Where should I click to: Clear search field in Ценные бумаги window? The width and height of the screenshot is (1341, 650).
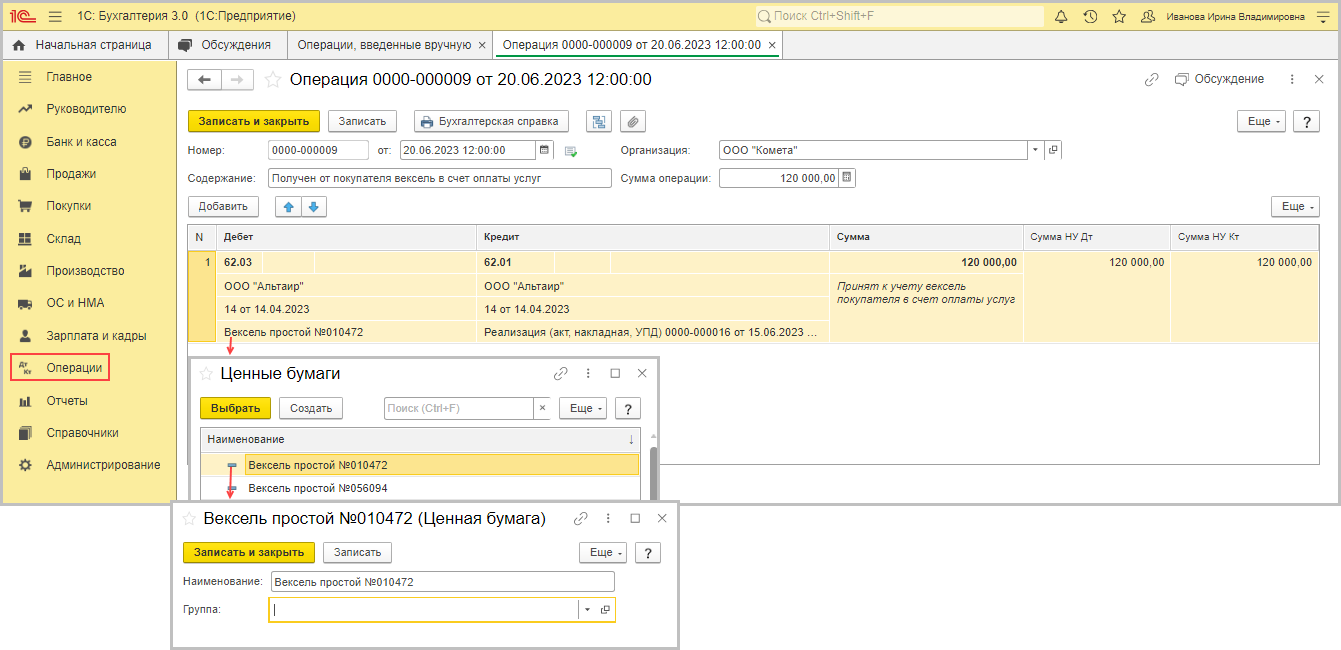coord(542,408)
